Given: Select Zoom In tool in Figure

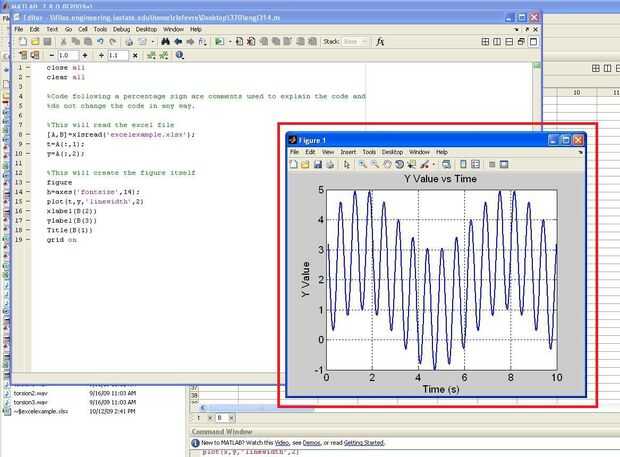Looking at the screenshot, I should tap(363, 164).
